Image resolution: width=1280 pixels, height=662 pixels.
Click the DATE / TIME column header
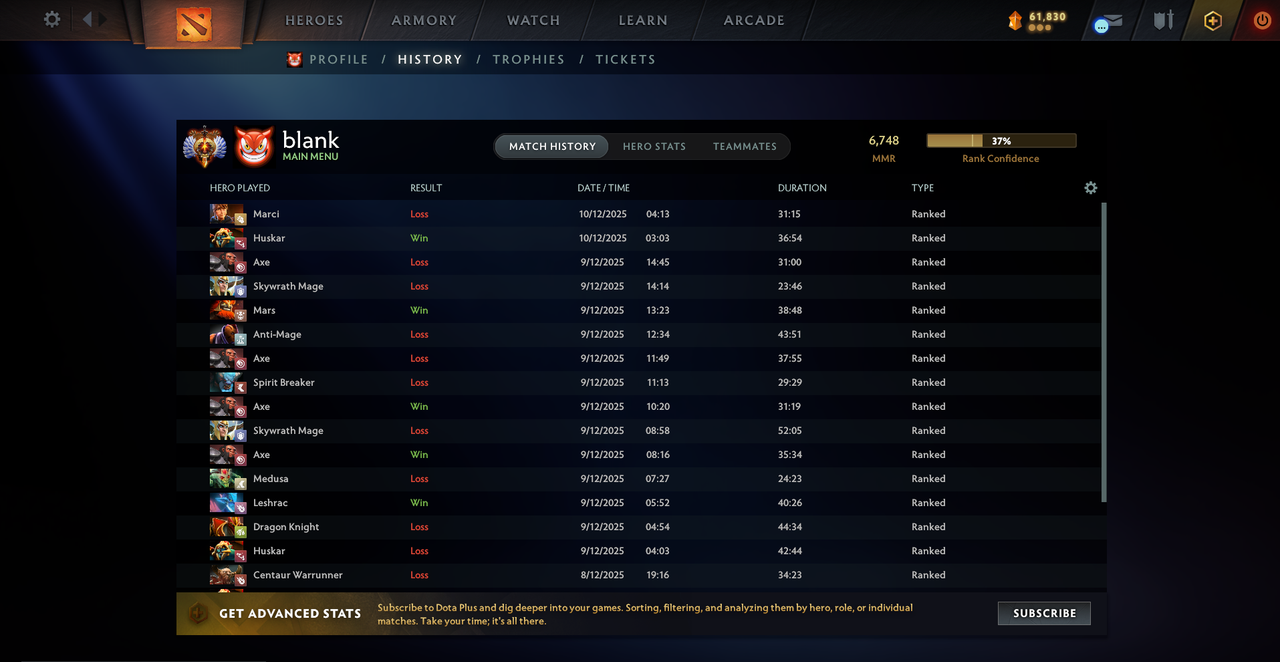(x=603, y=188)
